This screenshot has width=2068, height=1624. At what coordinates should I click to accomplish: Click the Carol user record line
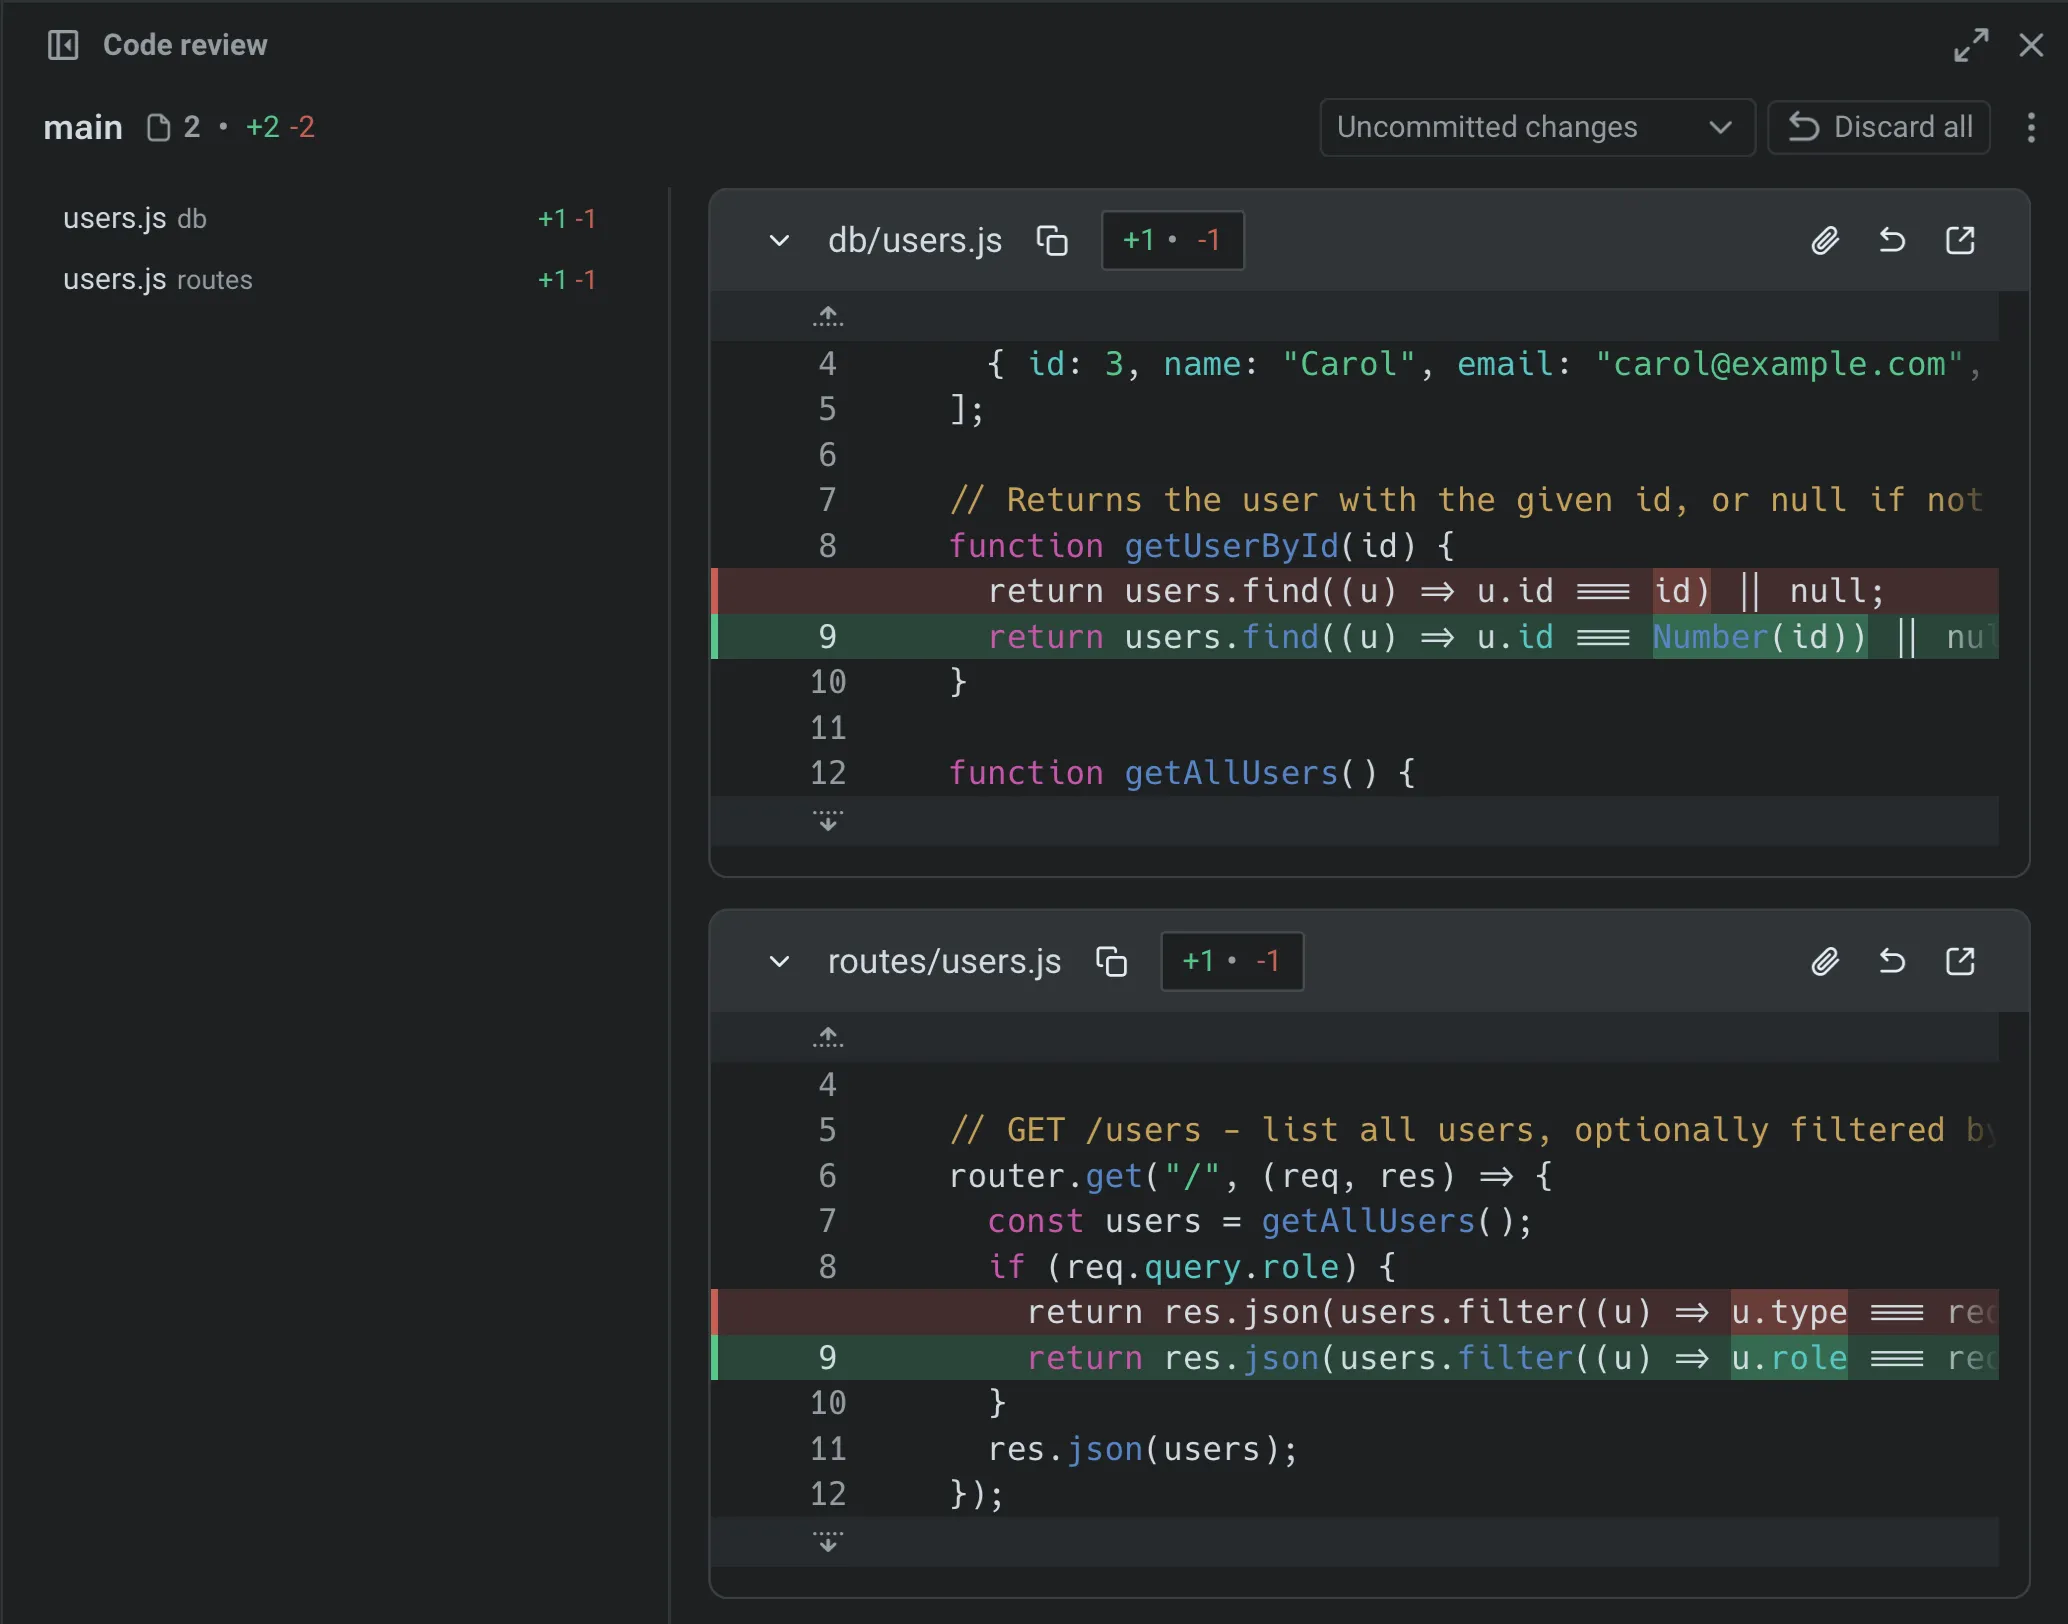[1355, 364]
